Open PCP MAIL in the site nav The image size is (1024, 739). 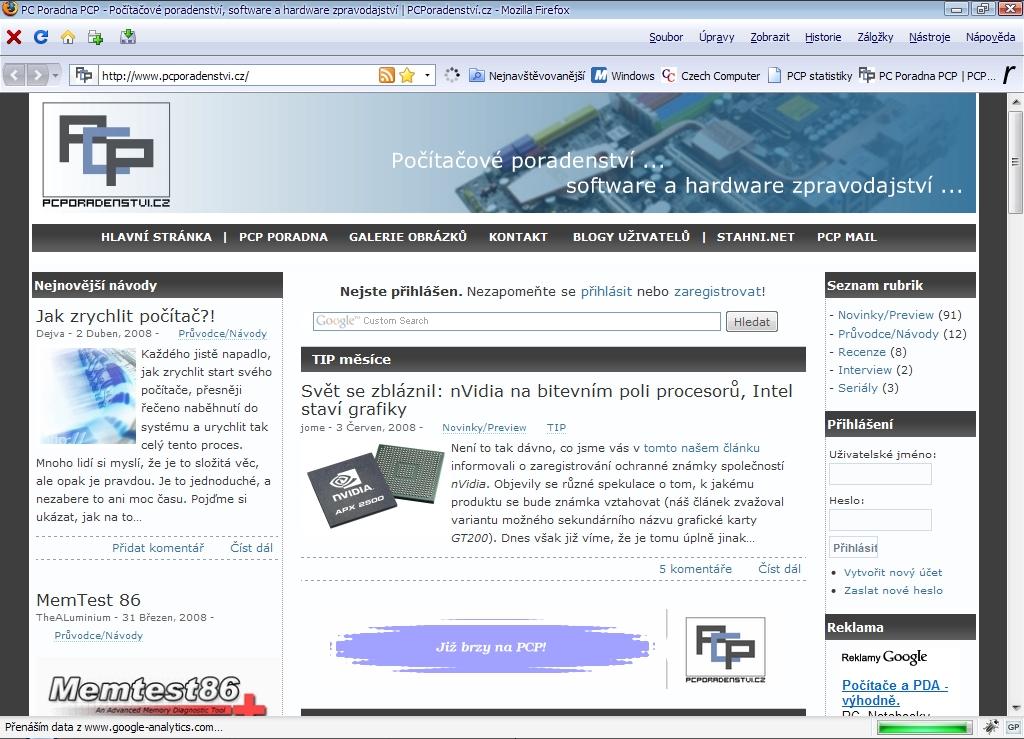click(846, 237)
